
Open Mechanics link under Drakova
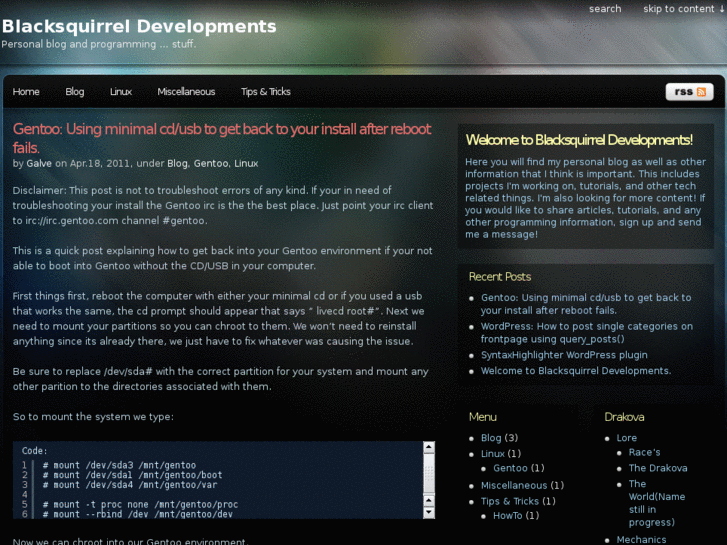click(x=641, y=539)
